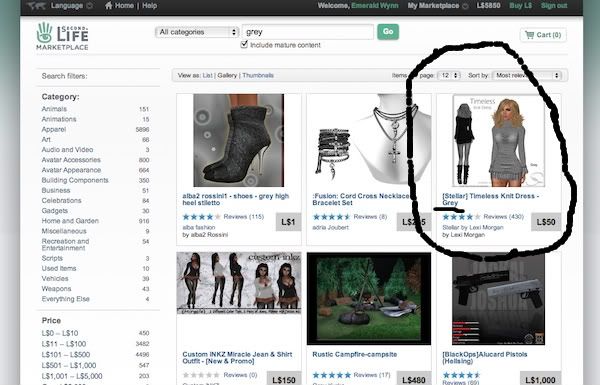600x385 pixels.
Task: Filter by Animations category
Action: point(59,119)
